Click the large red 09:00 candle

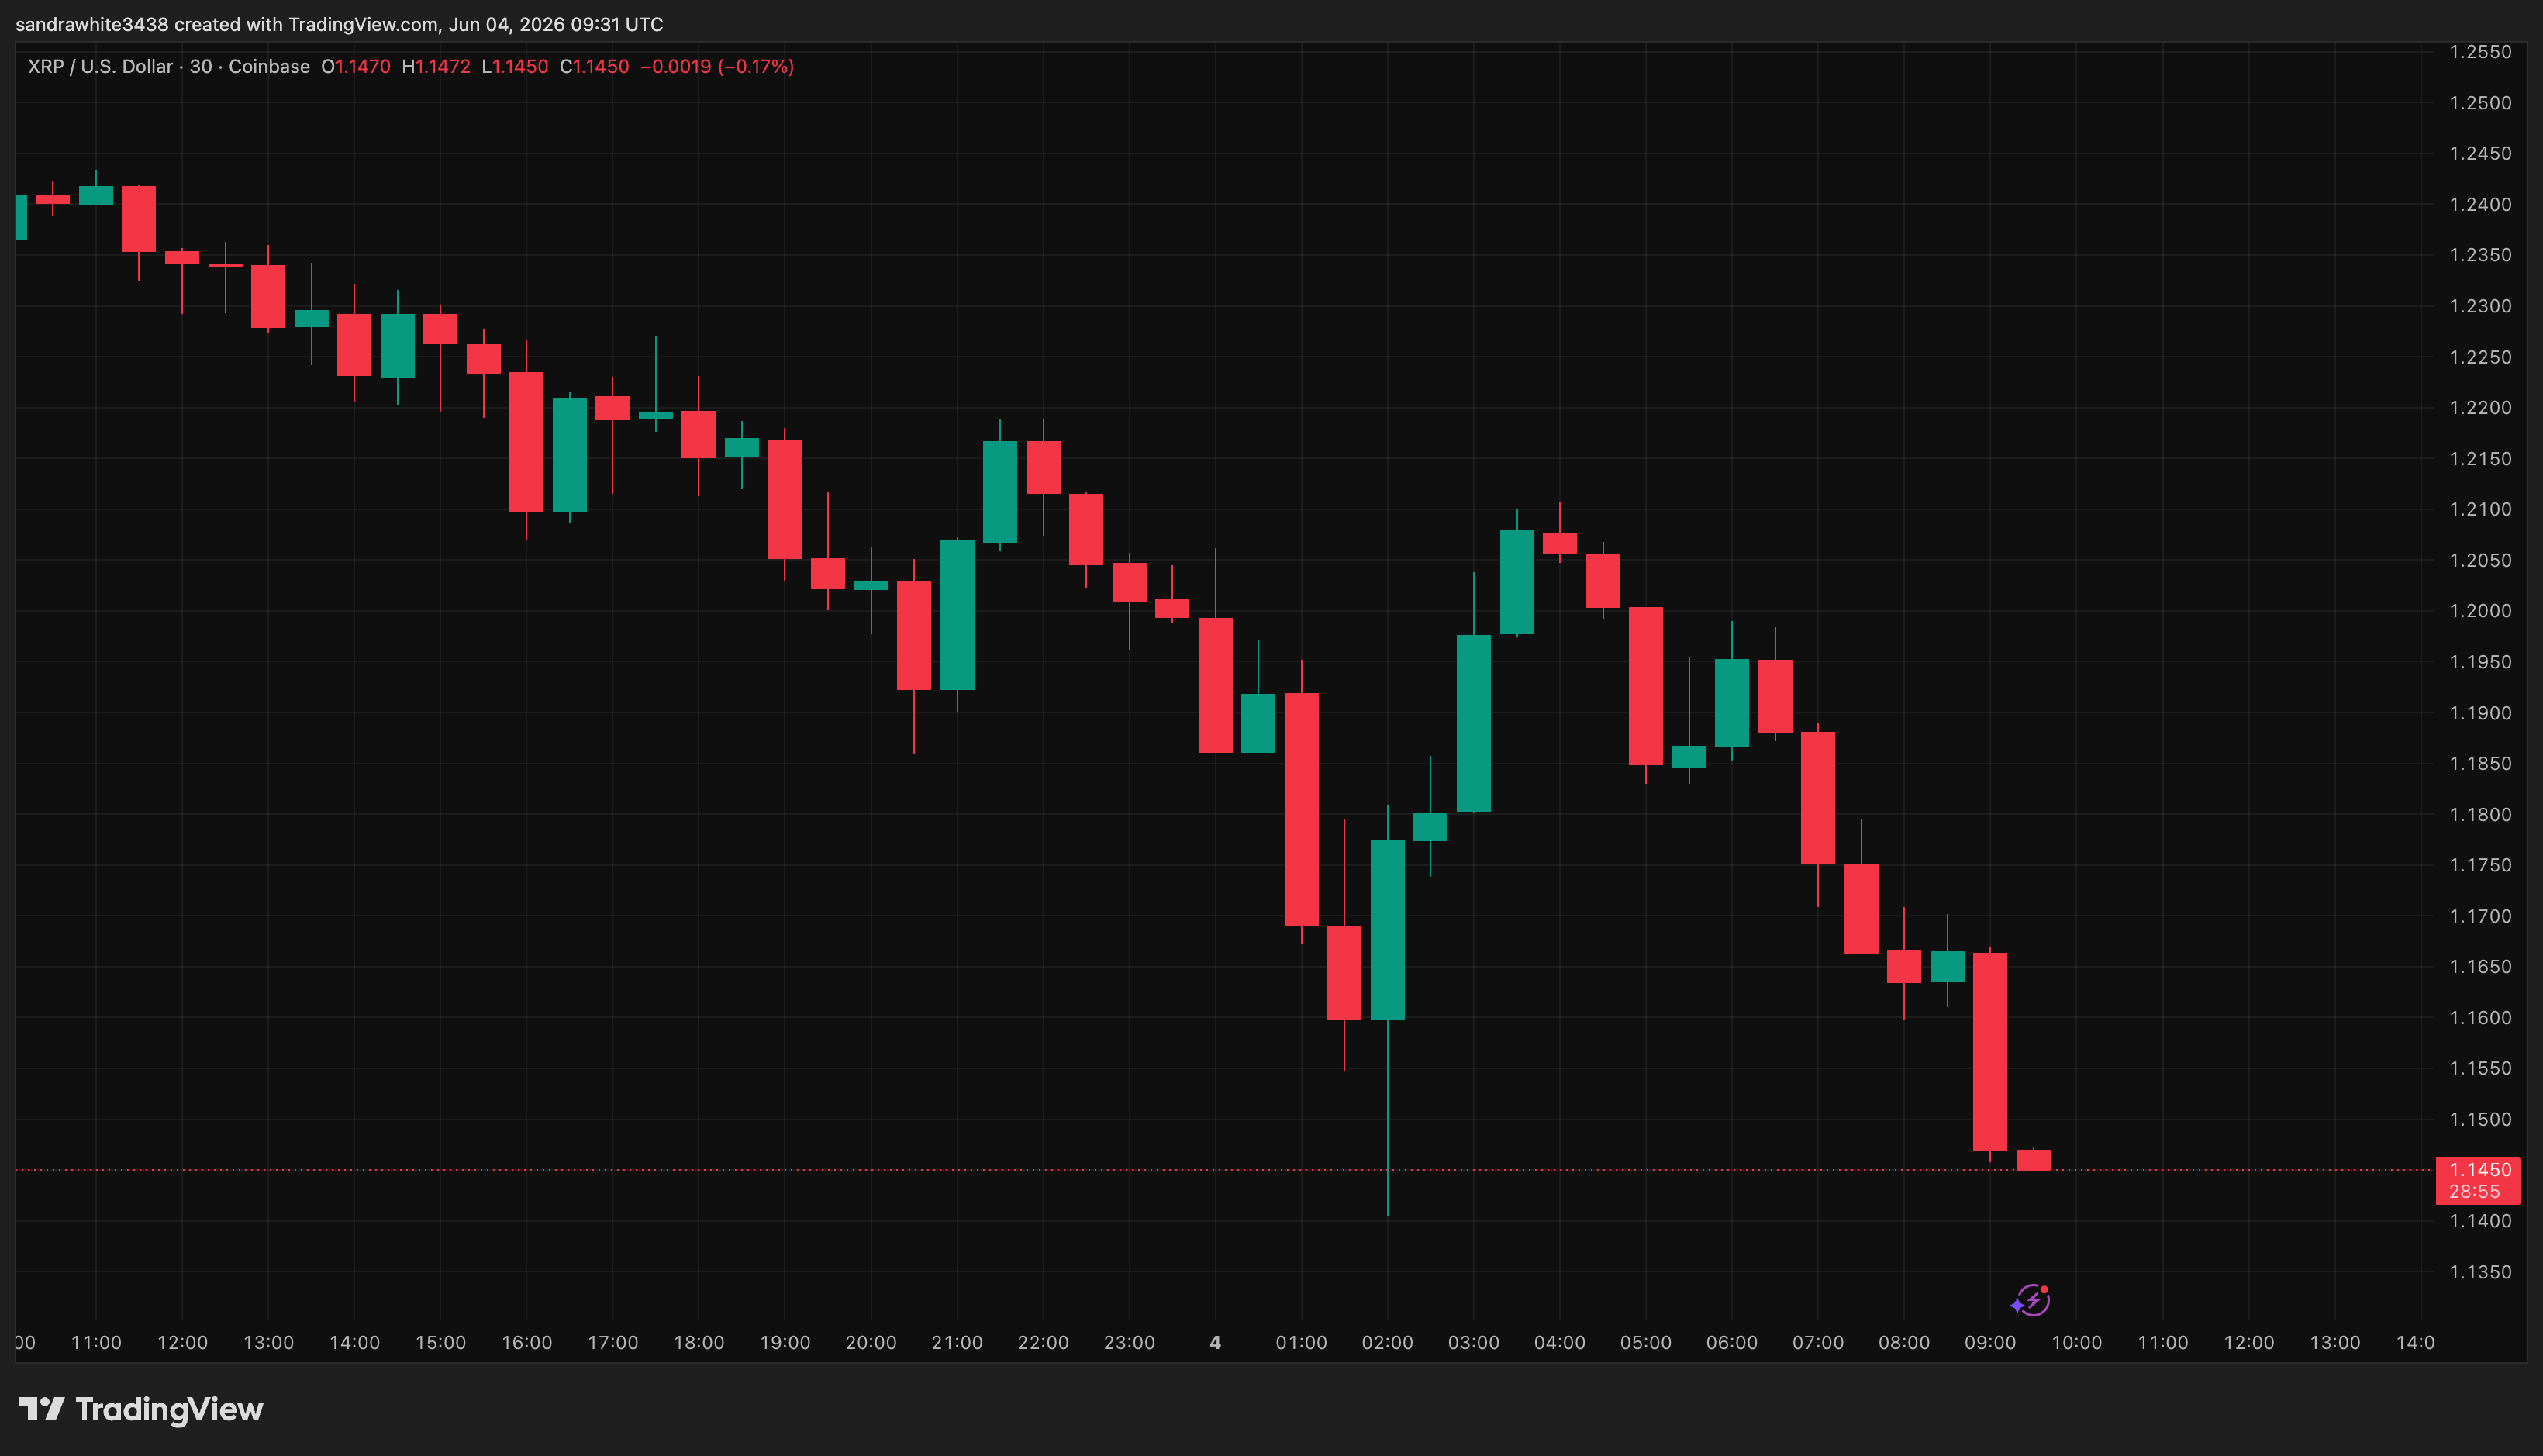1990,1052
